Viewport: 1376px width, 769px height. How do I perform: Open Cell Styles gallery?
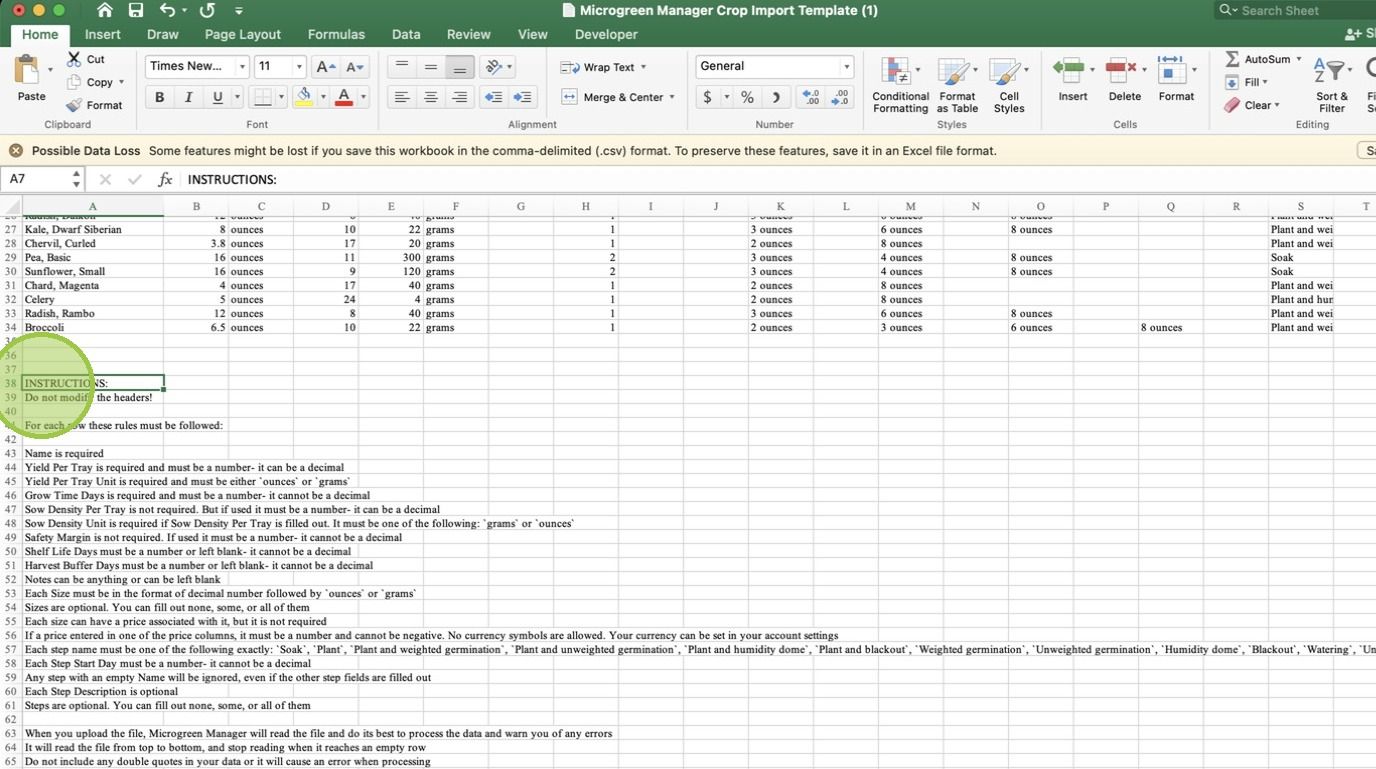tap(1008, 85)
